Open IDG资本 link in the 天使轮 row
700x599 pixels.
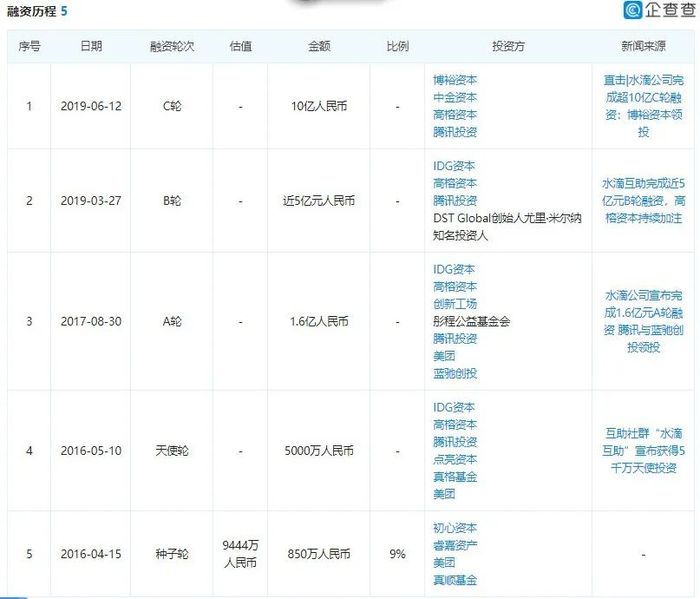click(454, 408)
